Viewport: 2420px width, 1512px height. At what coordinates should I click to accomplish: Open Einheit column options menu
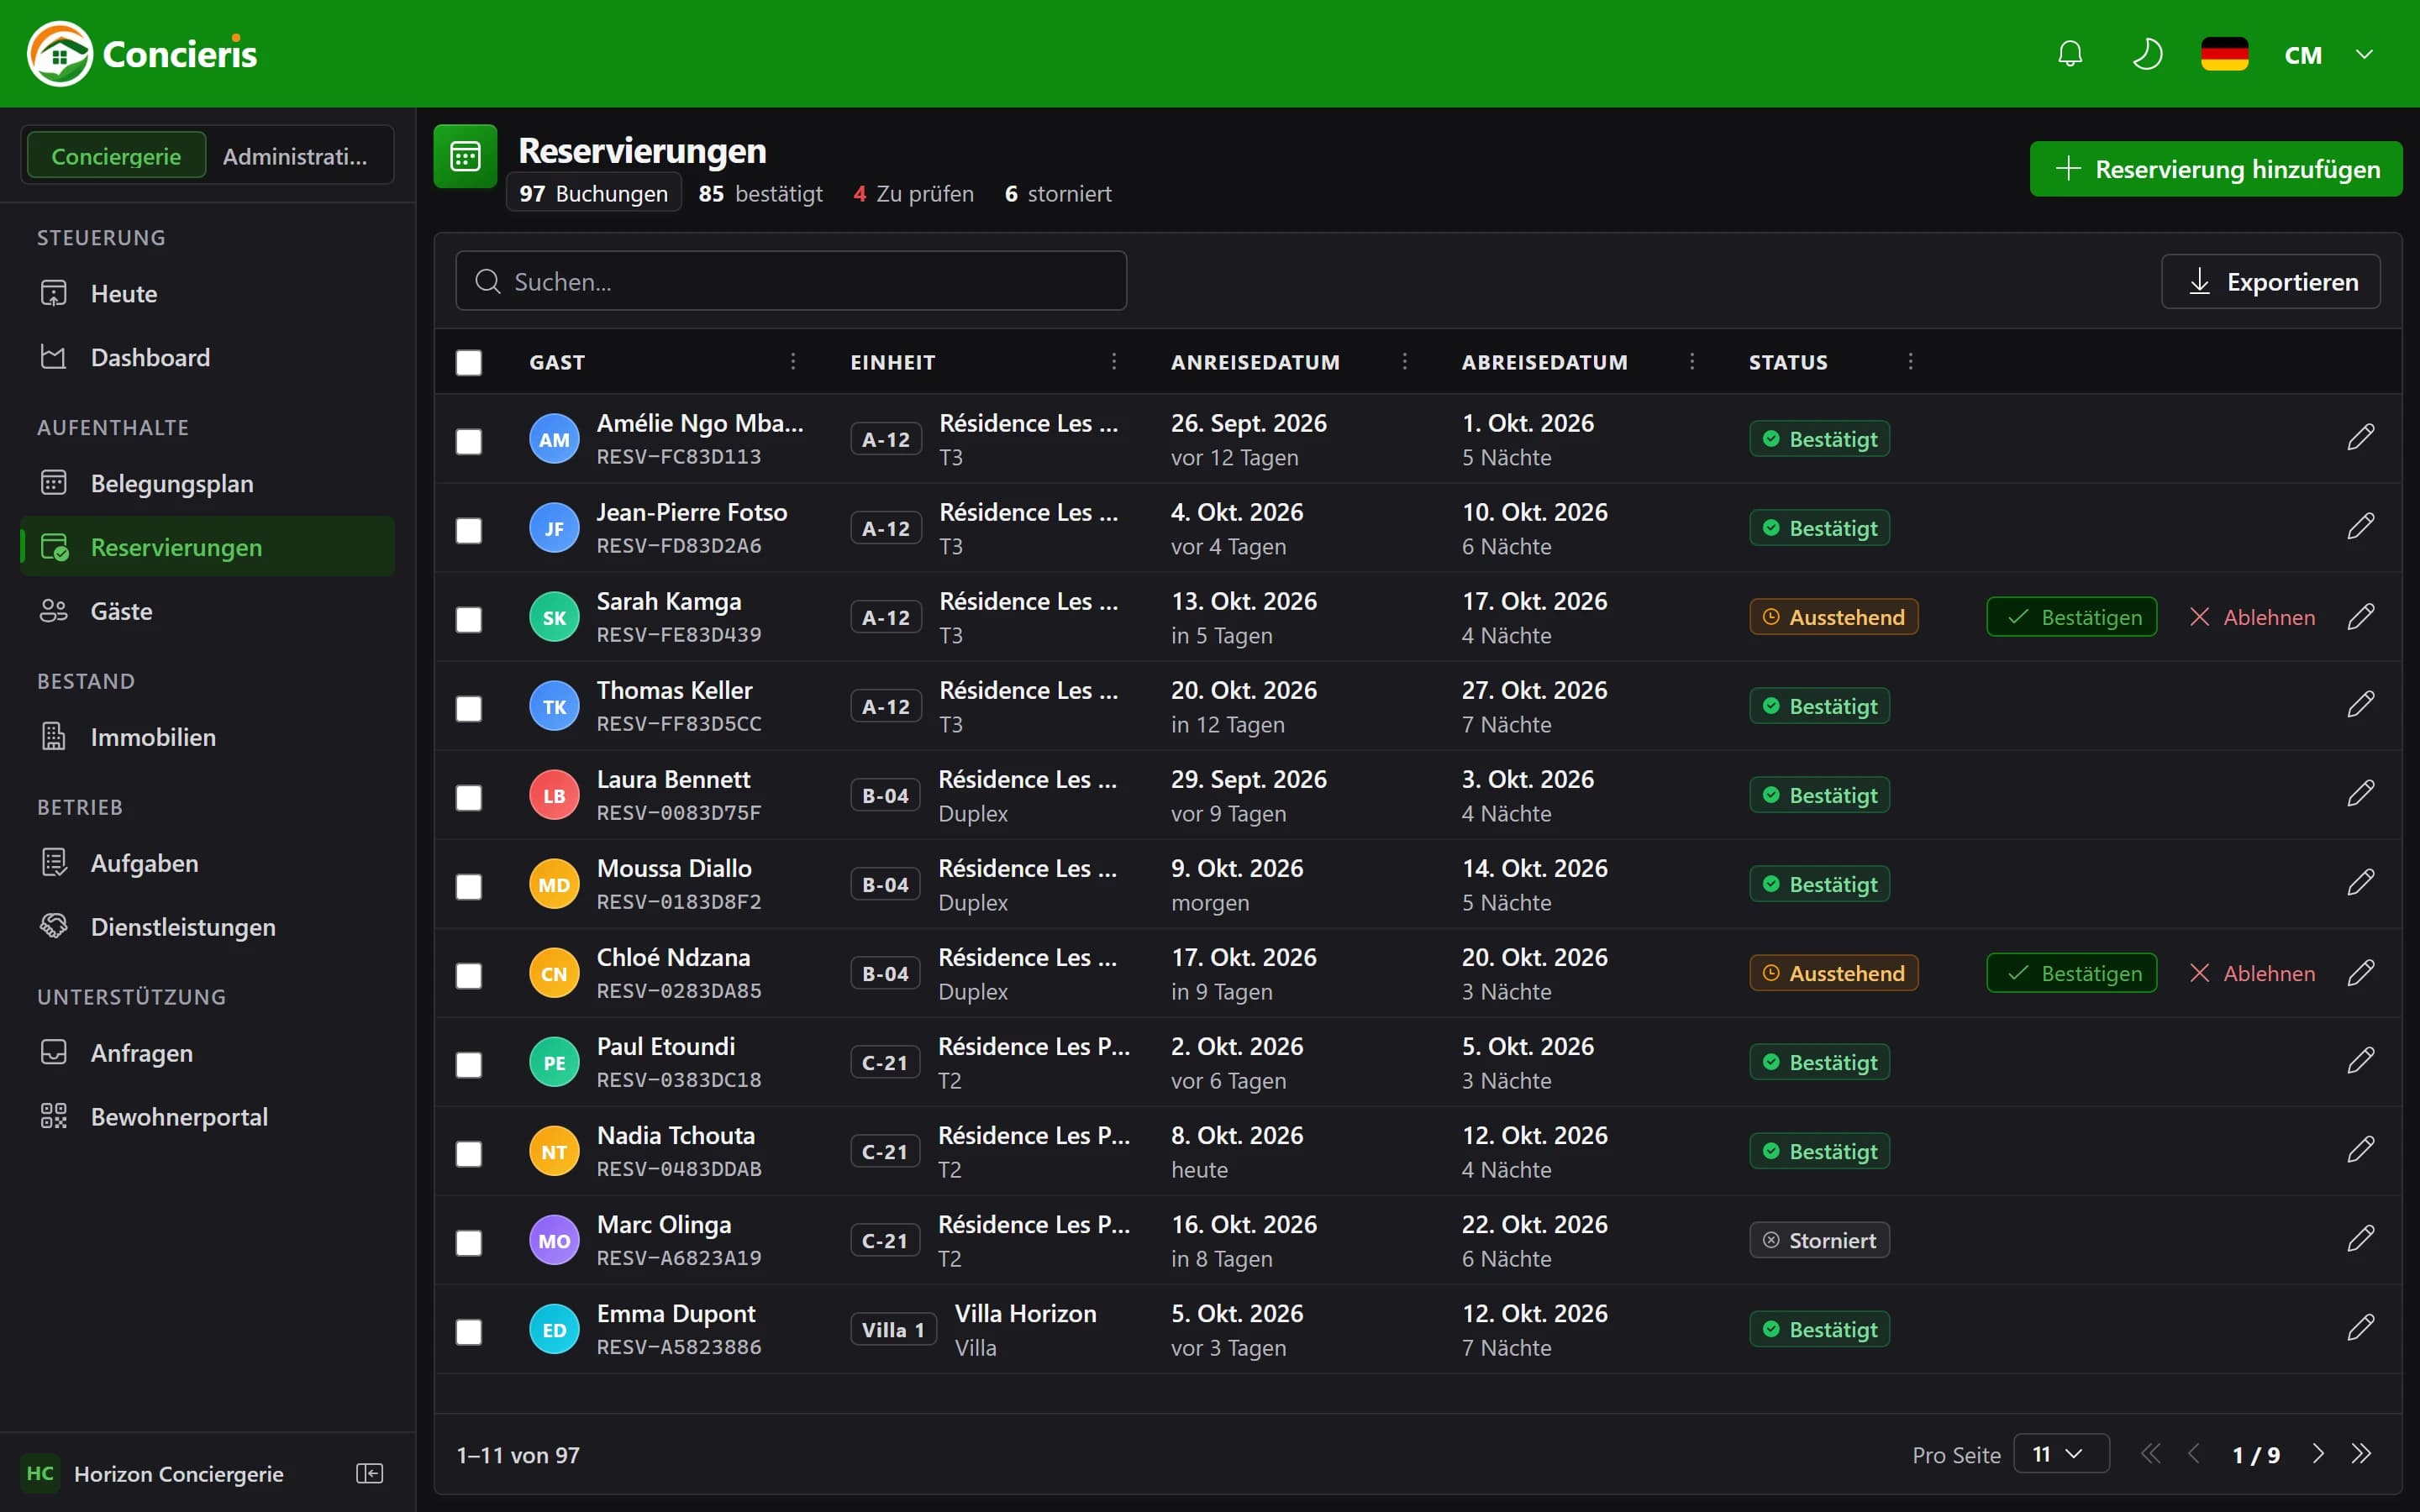point(1113,361)
